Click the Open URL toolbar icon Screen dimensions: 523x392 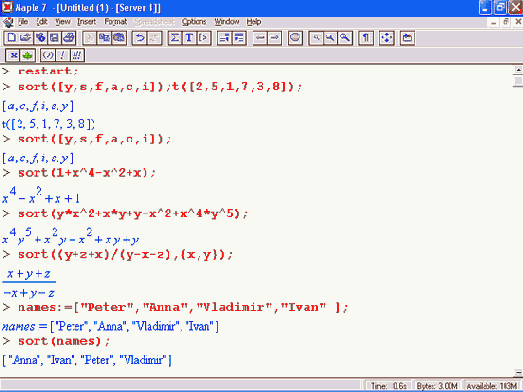(40, 38)
